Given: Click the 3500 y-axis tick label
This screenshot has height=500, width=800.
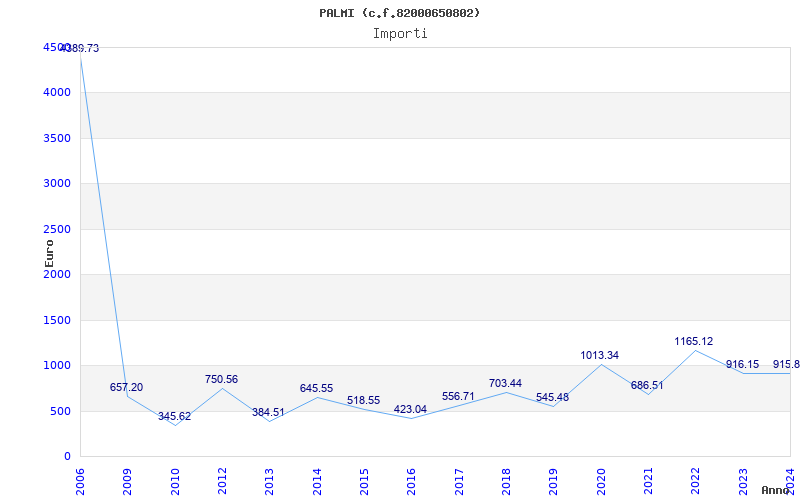Looking at the screenshot, I should pos(57,138).
